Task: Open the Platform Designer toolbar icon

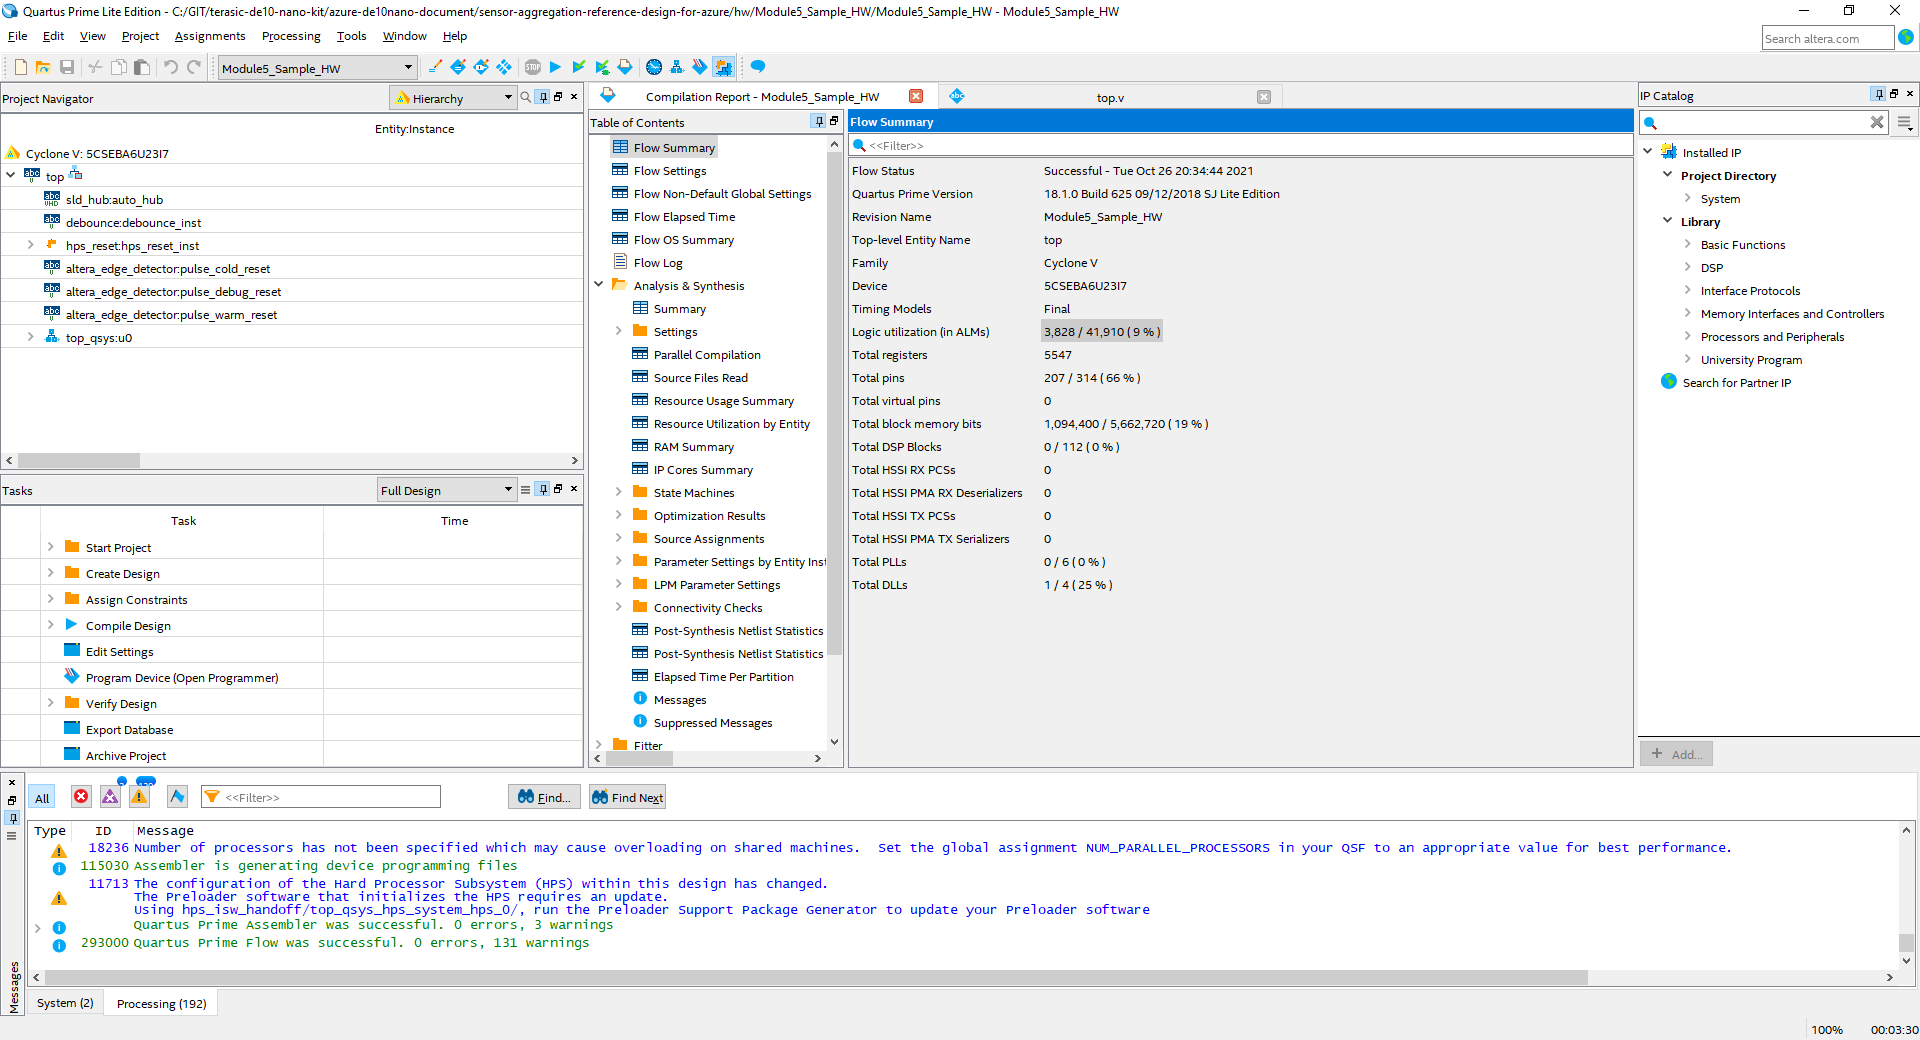Action: click(677, 67)
